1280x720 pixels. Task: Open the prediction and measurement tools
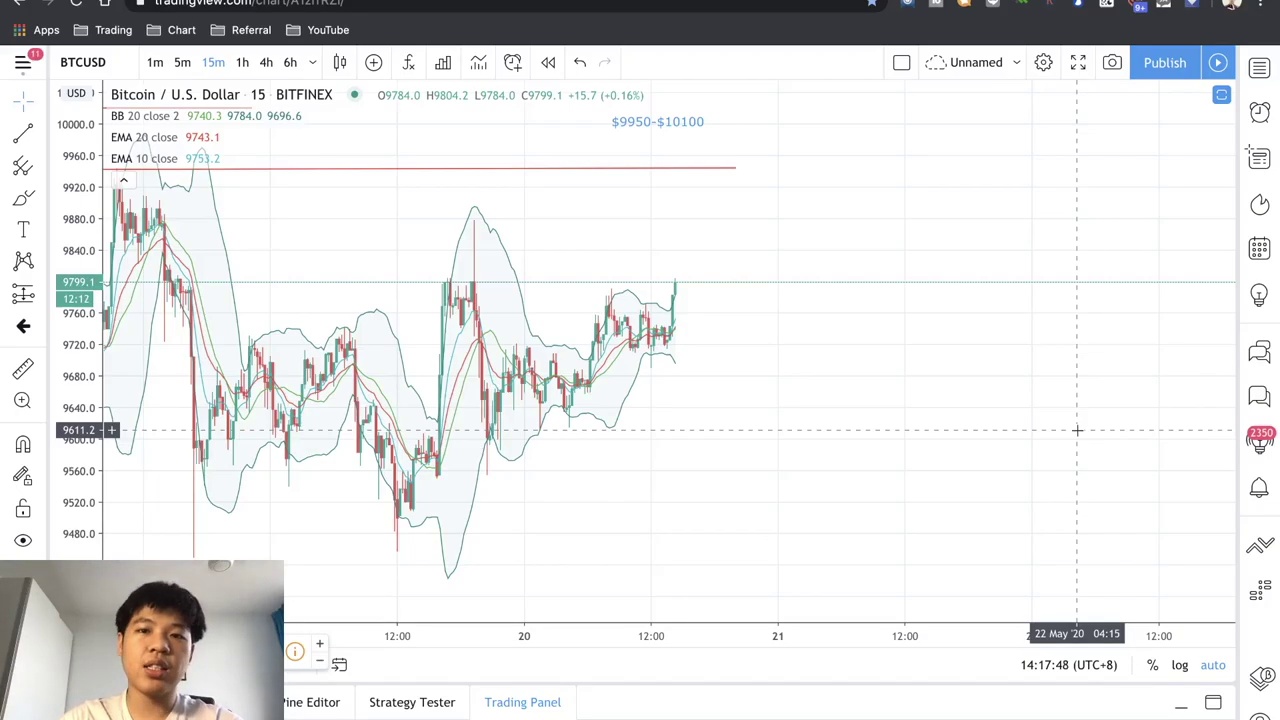pos(23,293)
